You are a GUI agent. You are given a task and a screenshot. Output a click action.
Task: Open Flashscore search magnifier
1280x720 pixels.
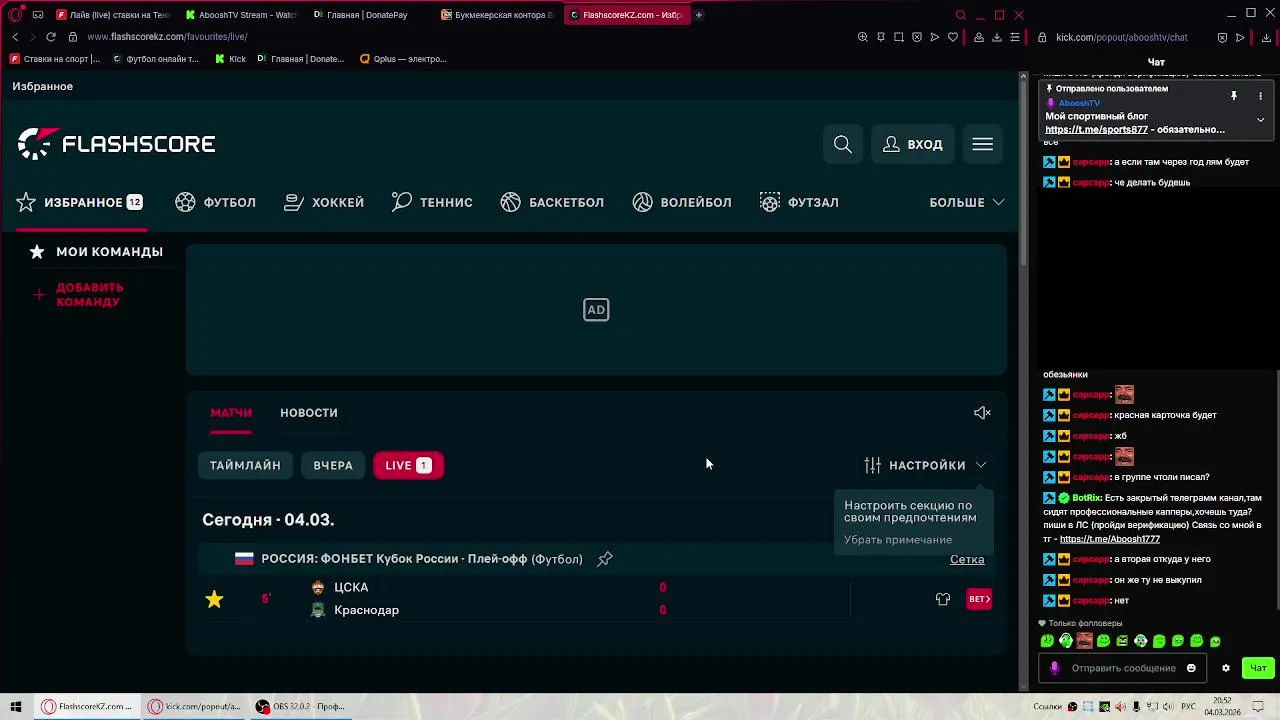pyautogui.click(x=843, y=145)
